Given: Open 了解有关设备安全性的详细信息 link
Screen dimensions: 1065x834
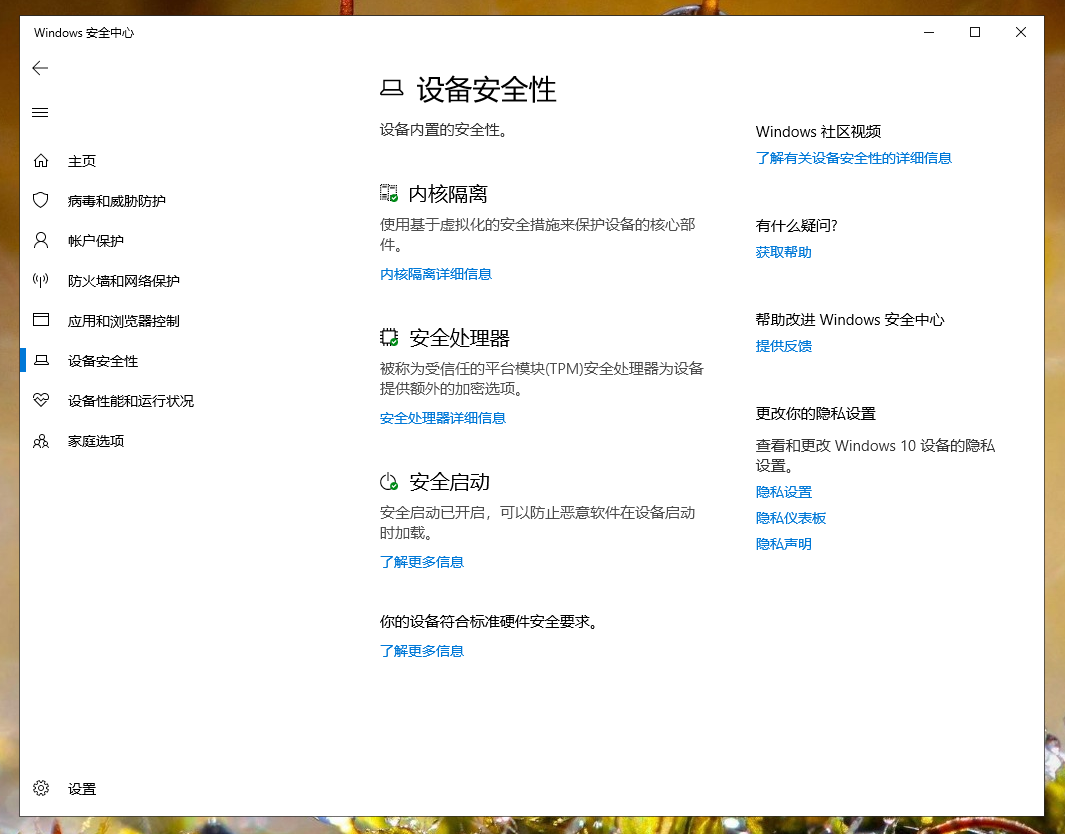Looking at the screenshot, I should pyautogui.click(x=854, y=158).
